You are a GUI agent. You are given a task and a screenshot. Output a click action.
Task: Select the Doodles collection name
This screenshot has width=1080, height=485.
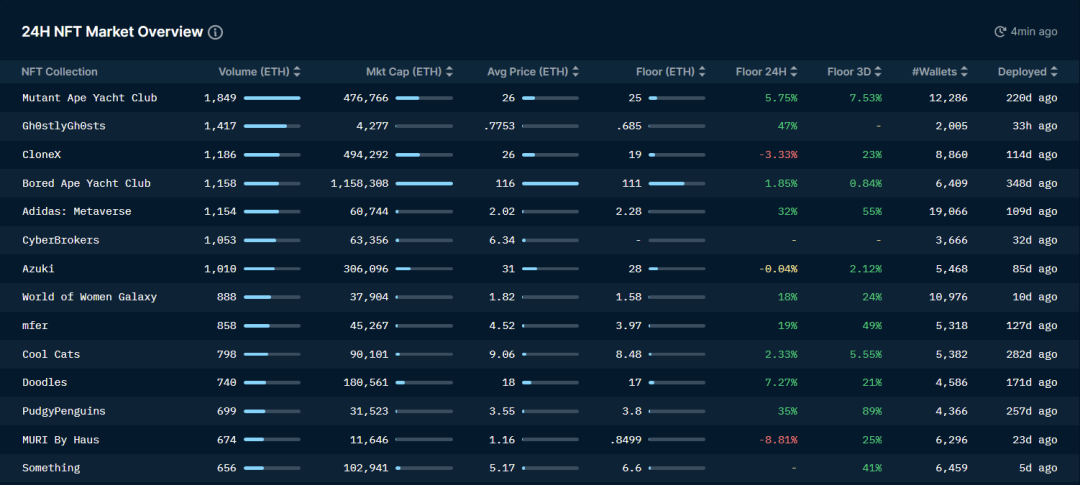pyautogui.click(x=45, y=382)
